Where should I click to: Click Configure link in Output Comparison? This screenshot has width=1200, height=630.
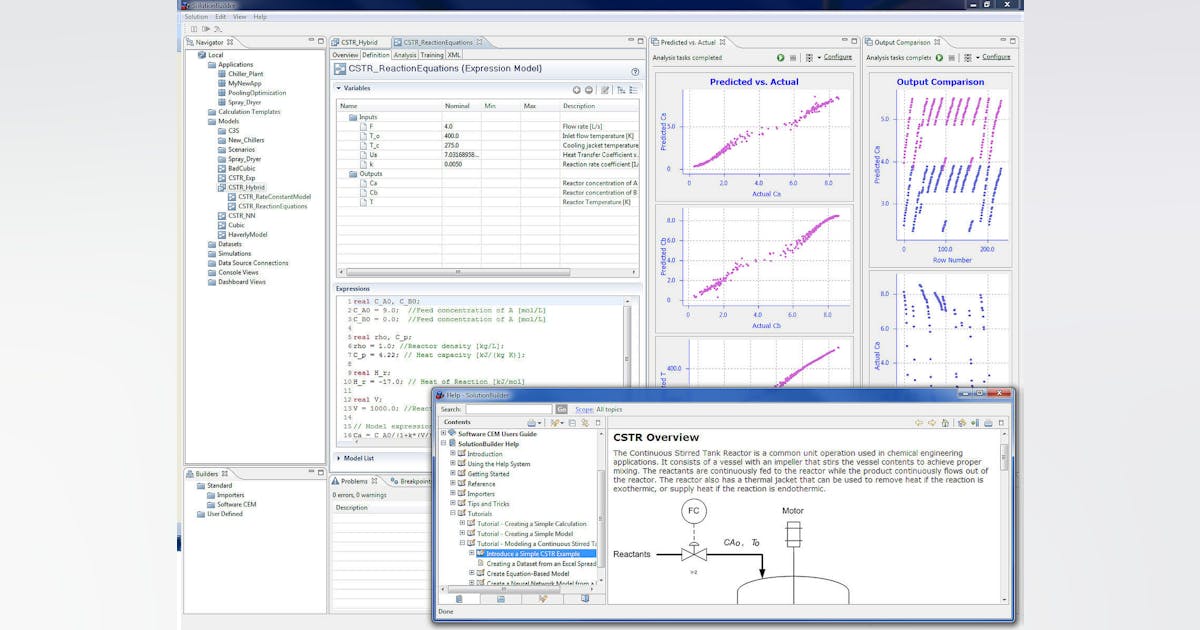click(996, 58)
